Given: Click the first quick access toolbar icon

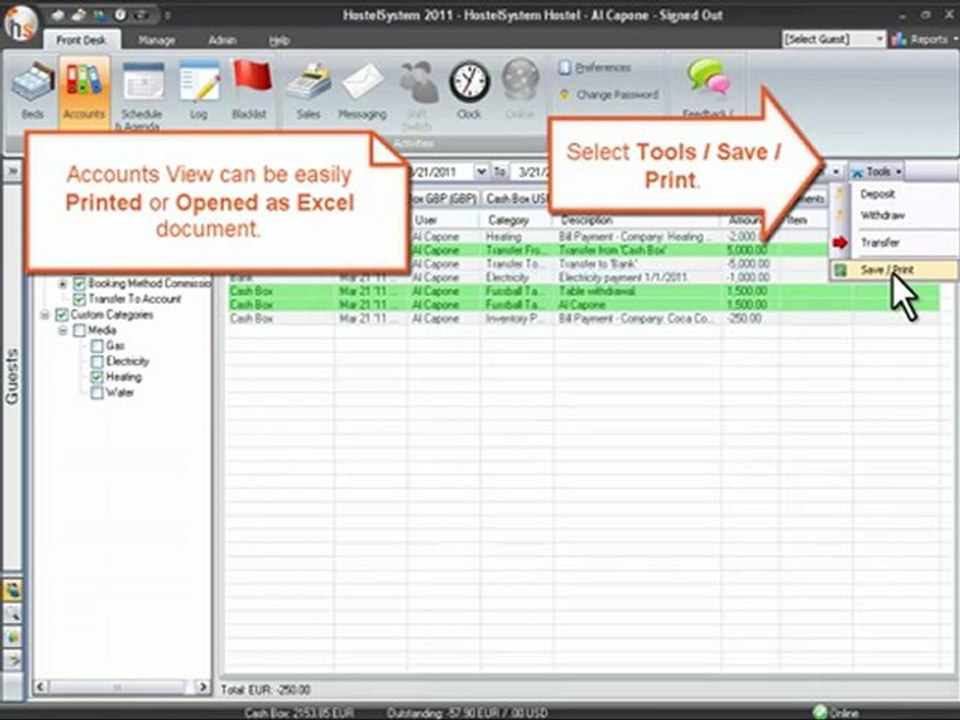Looking at the screenshot, I should click(58, 15).
